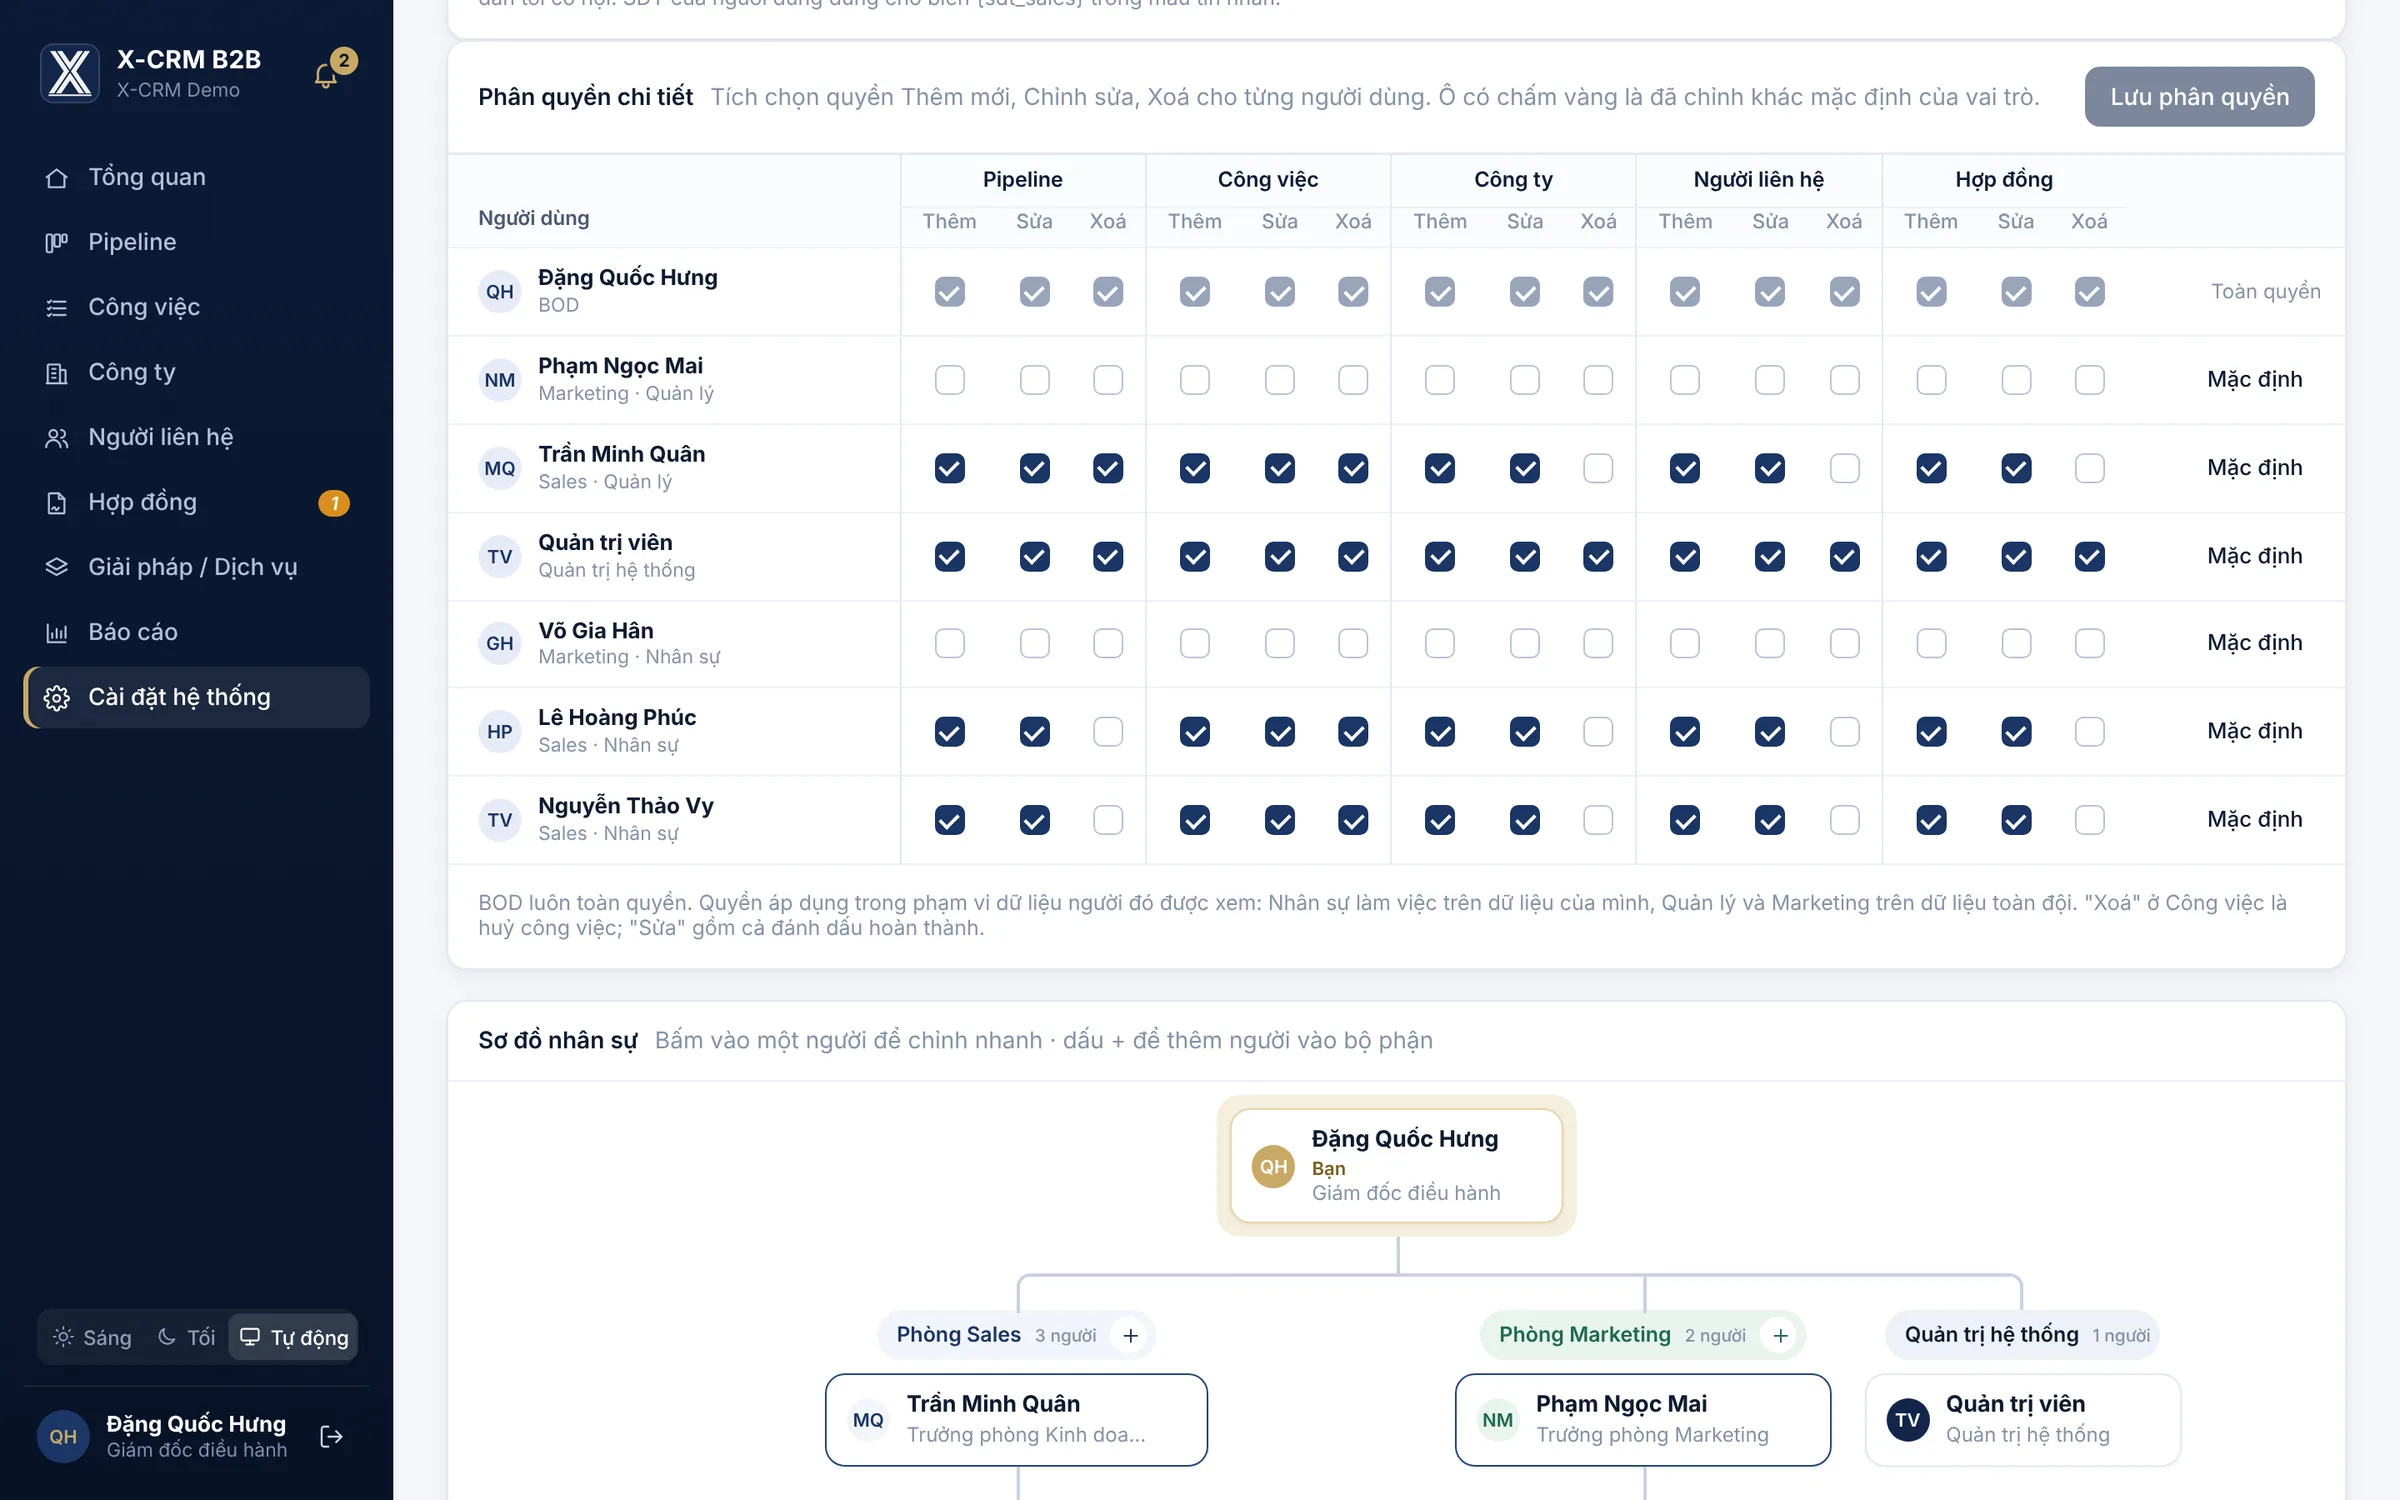2400x1500 pixels.
Task: Add a person to Phòng Sales with plus icon
Action: coord(1130,1335)
